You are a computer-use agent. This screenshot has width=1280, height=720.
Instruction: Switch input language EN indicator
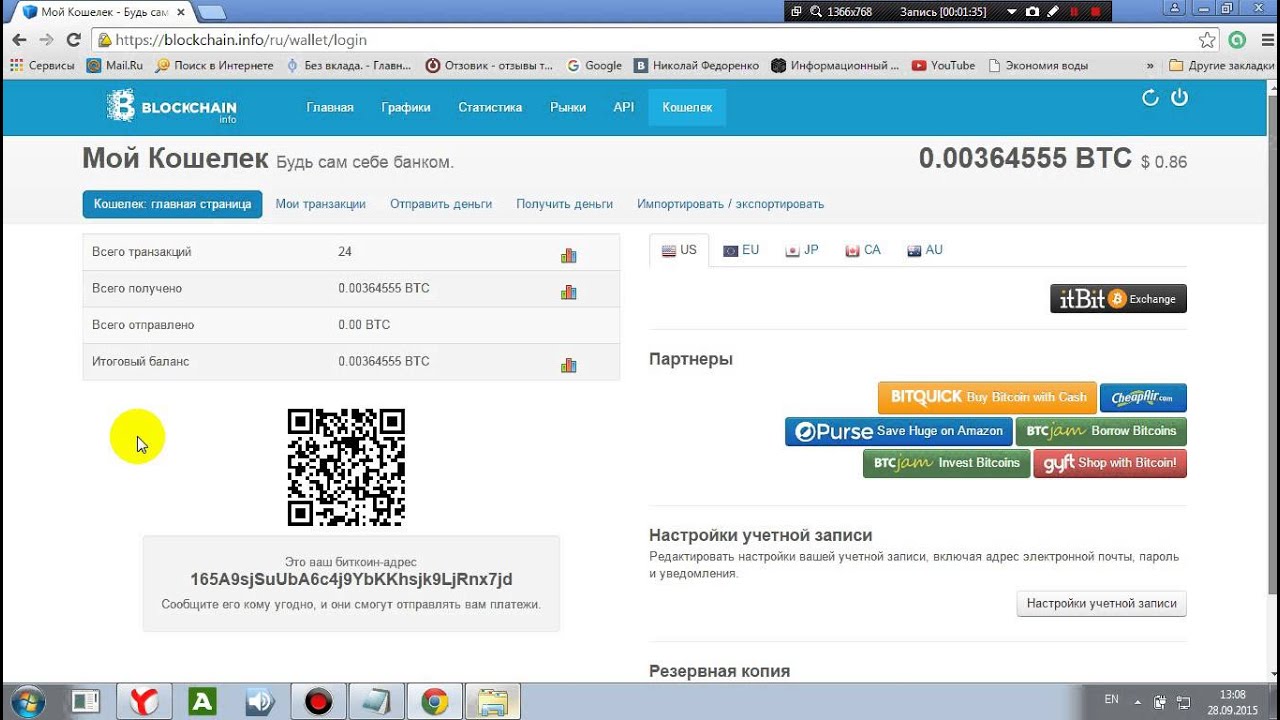pyautogui.click(x=1111, y=699)
